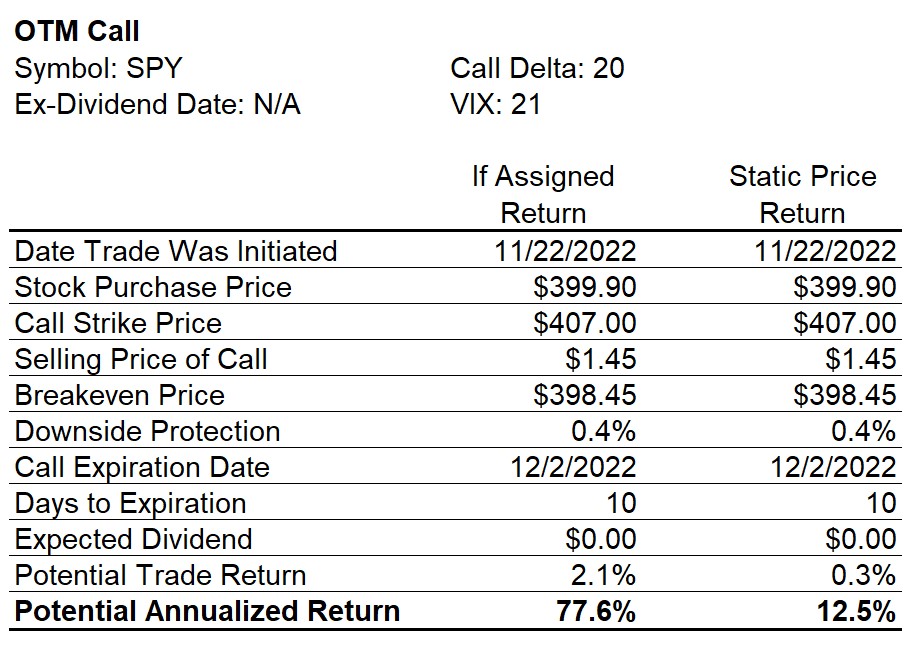Click the VIX: 21 label
916x650 pixels.
coord(495,105)
